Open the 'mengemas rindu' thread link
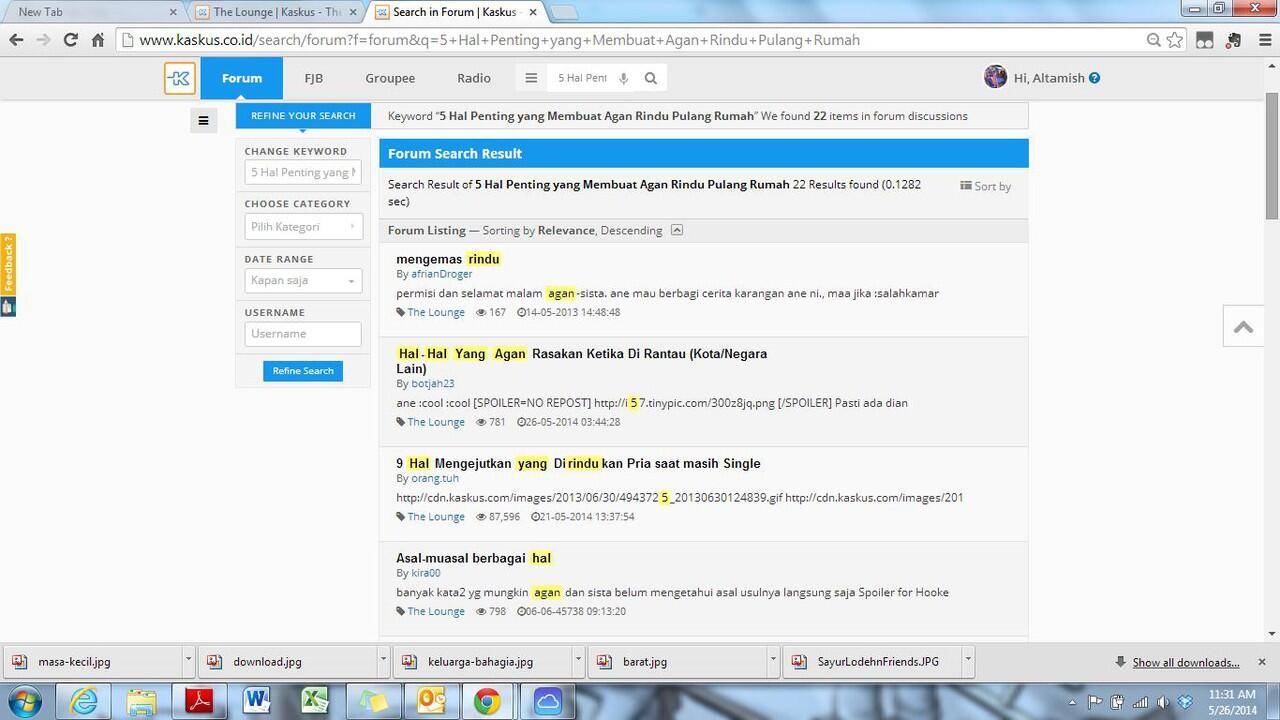 click(447, 259)
